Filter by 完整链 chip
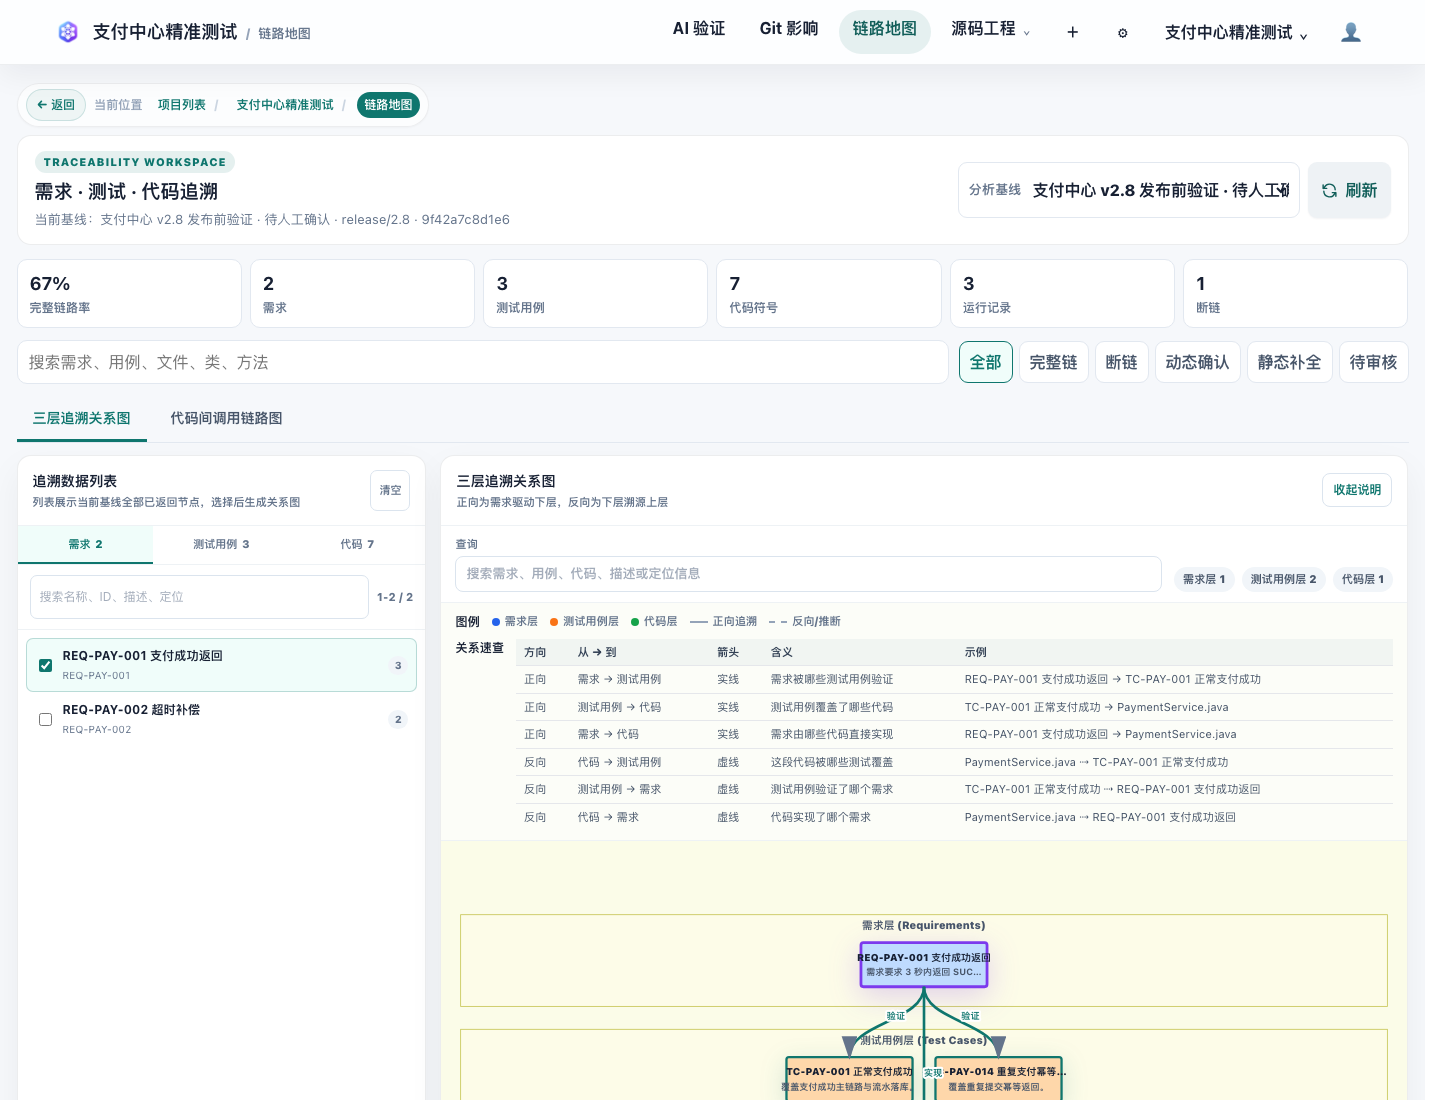Viewport: 1440px width, 1100px height. 1054,362
